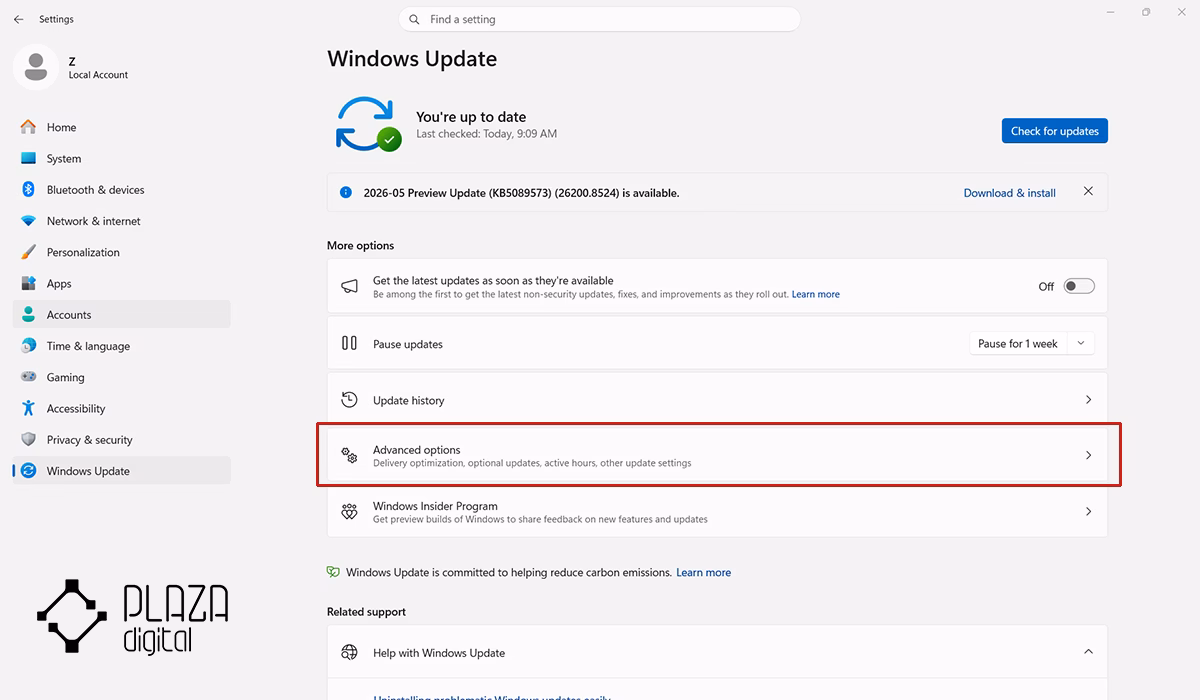Click the Windows Insider Program icon
This screenshot has height=700, width=1200.
[349, 511]
